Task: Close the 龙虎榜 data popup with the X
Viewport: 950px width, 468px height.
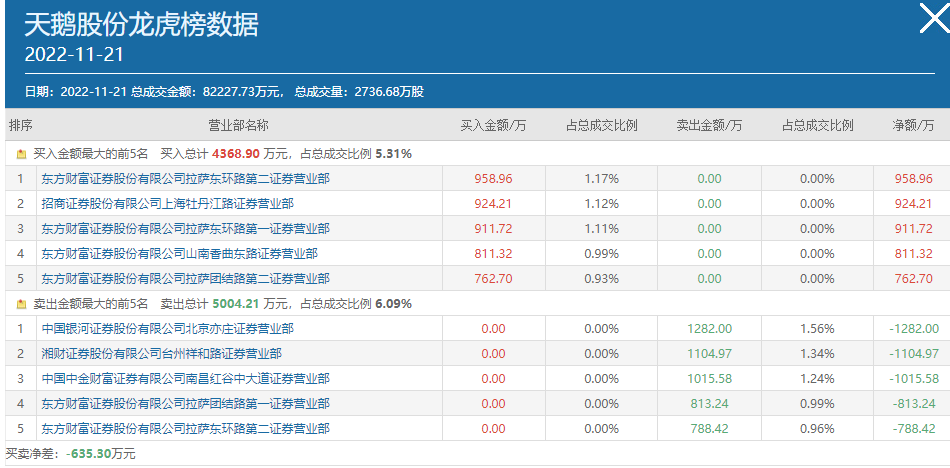Action: tap(934, 18)
